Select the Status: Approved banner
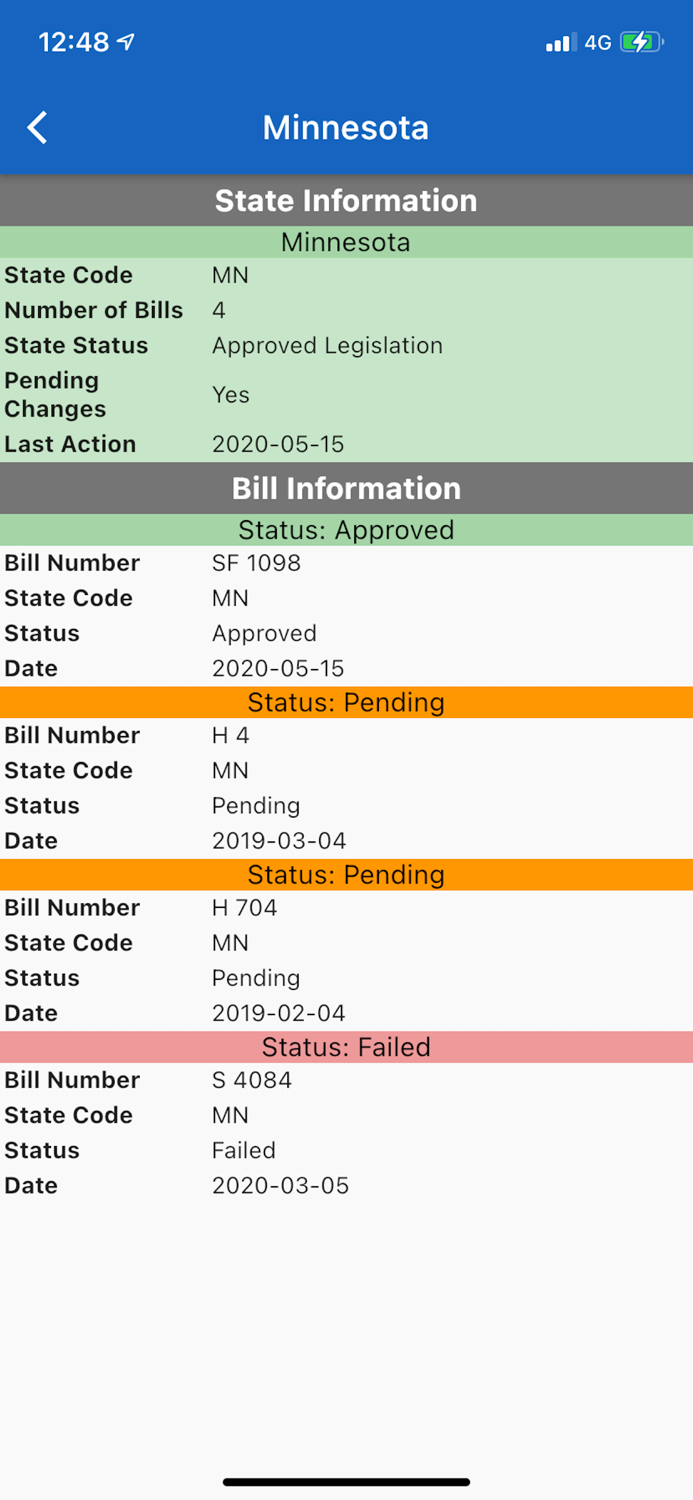Image resolution: width=693 pixels, height=1500 pixels. click(x=345, y=530)
